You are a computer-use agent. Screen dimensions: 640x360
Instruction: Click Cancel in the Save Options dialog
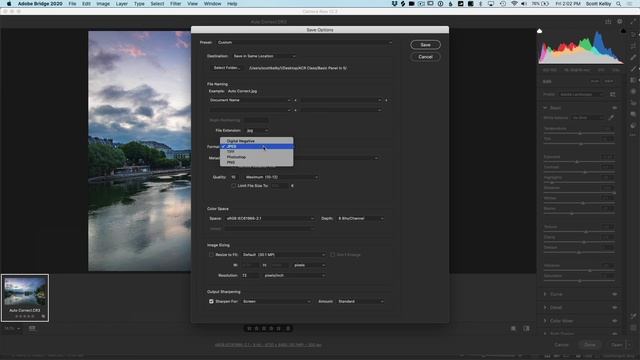[425, 57]
